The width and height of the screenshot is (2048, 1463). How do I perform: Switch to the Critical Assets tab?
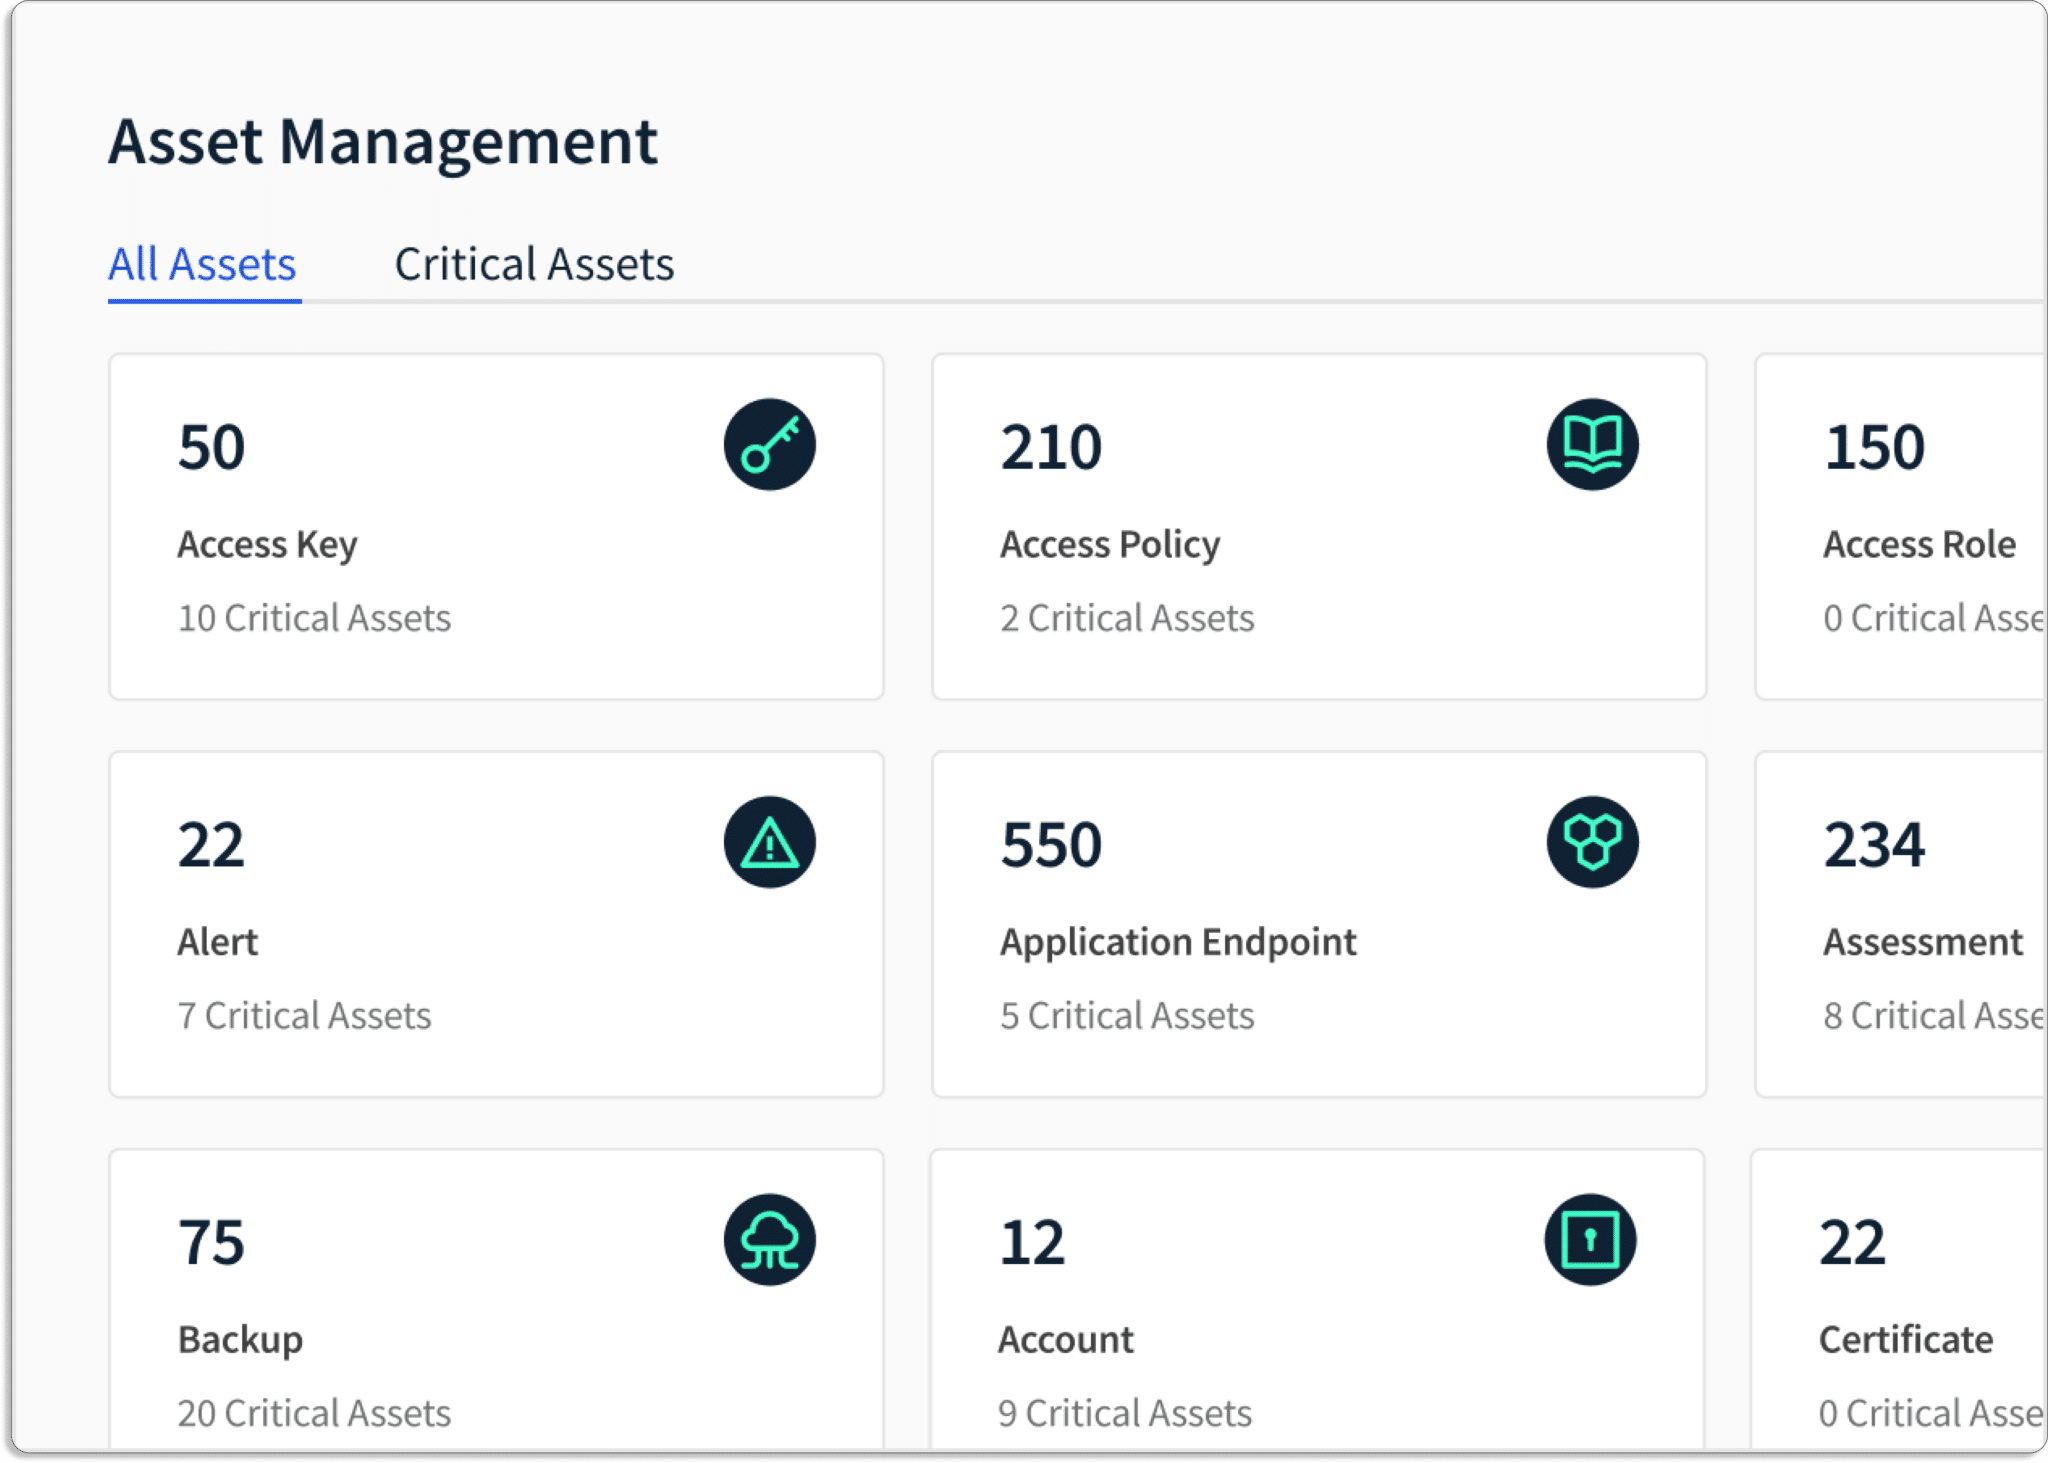pyautogui.click(x=534, y=265)
